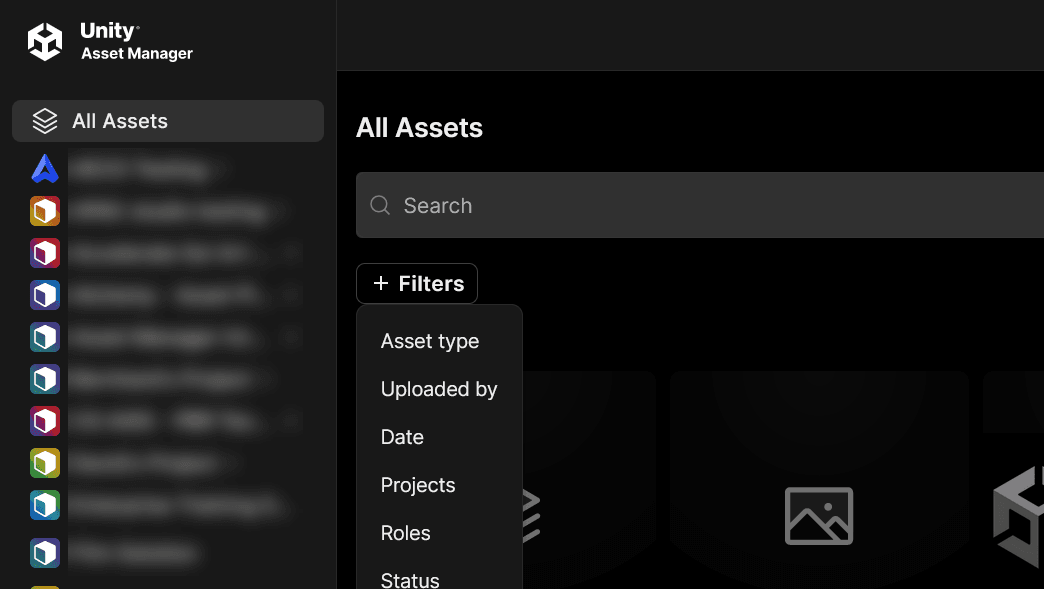Expand the chevron next to the bottom teal project

(290, 505)
